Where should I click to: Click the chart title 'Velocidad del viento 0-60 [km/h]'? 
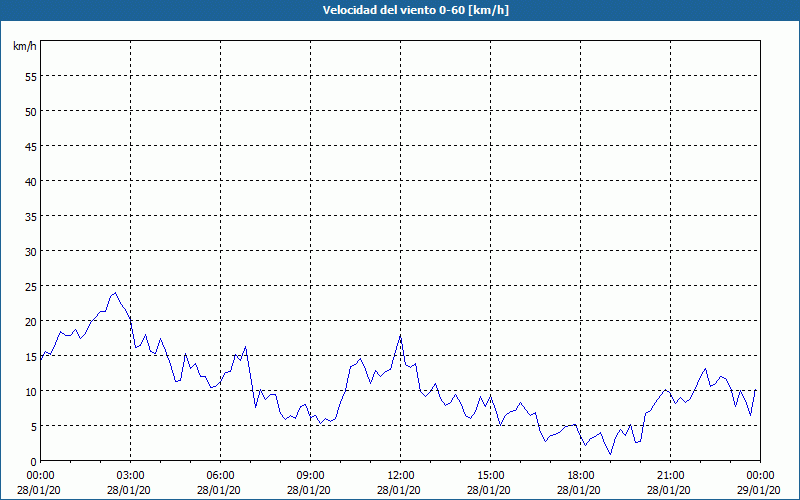tap(415, 10)
